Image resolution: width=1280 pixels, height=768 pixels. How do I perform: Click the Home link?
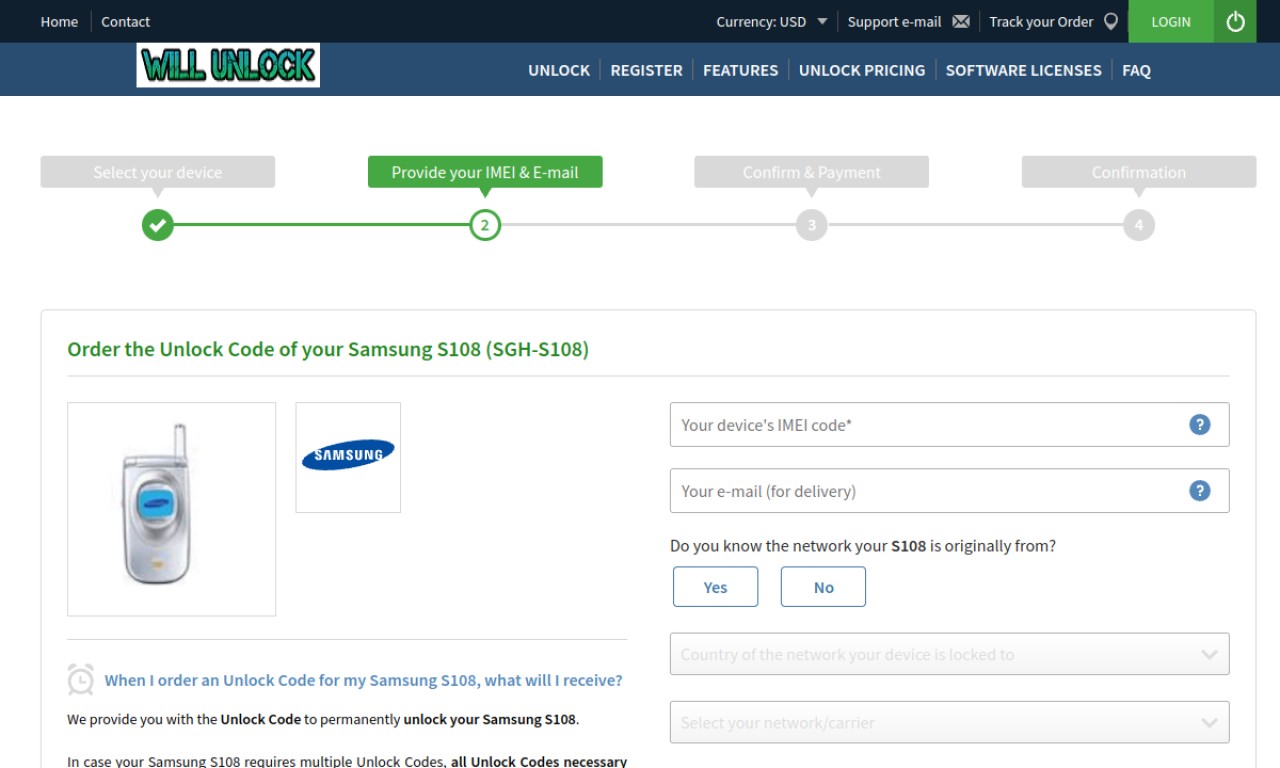[59, 21]
